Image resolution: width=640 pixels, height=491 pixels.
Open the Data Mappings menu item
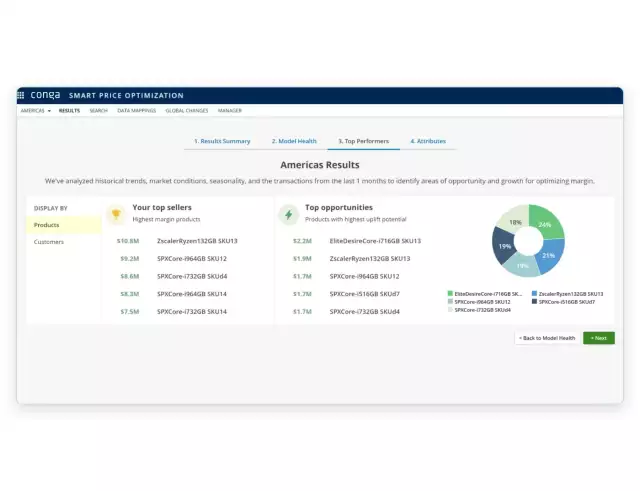click(137, 111)
